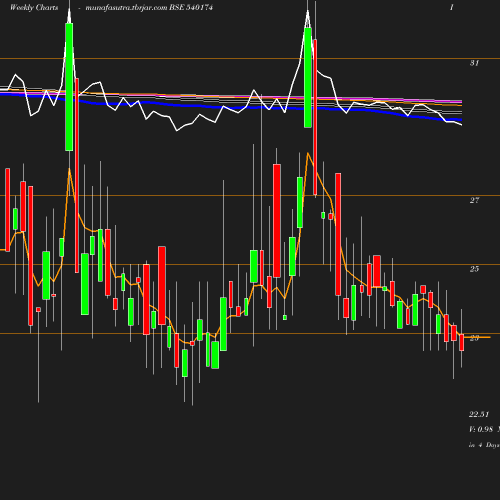The height and width of the screenshot is (500, 500).
Task: Select the "munafasutra.tbrjar.com BSE 540174" header text
Action: point(149,8)
